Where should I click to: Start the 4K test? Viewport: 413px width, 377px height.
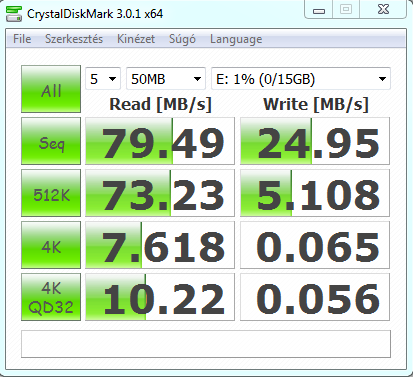coord(51,245)
